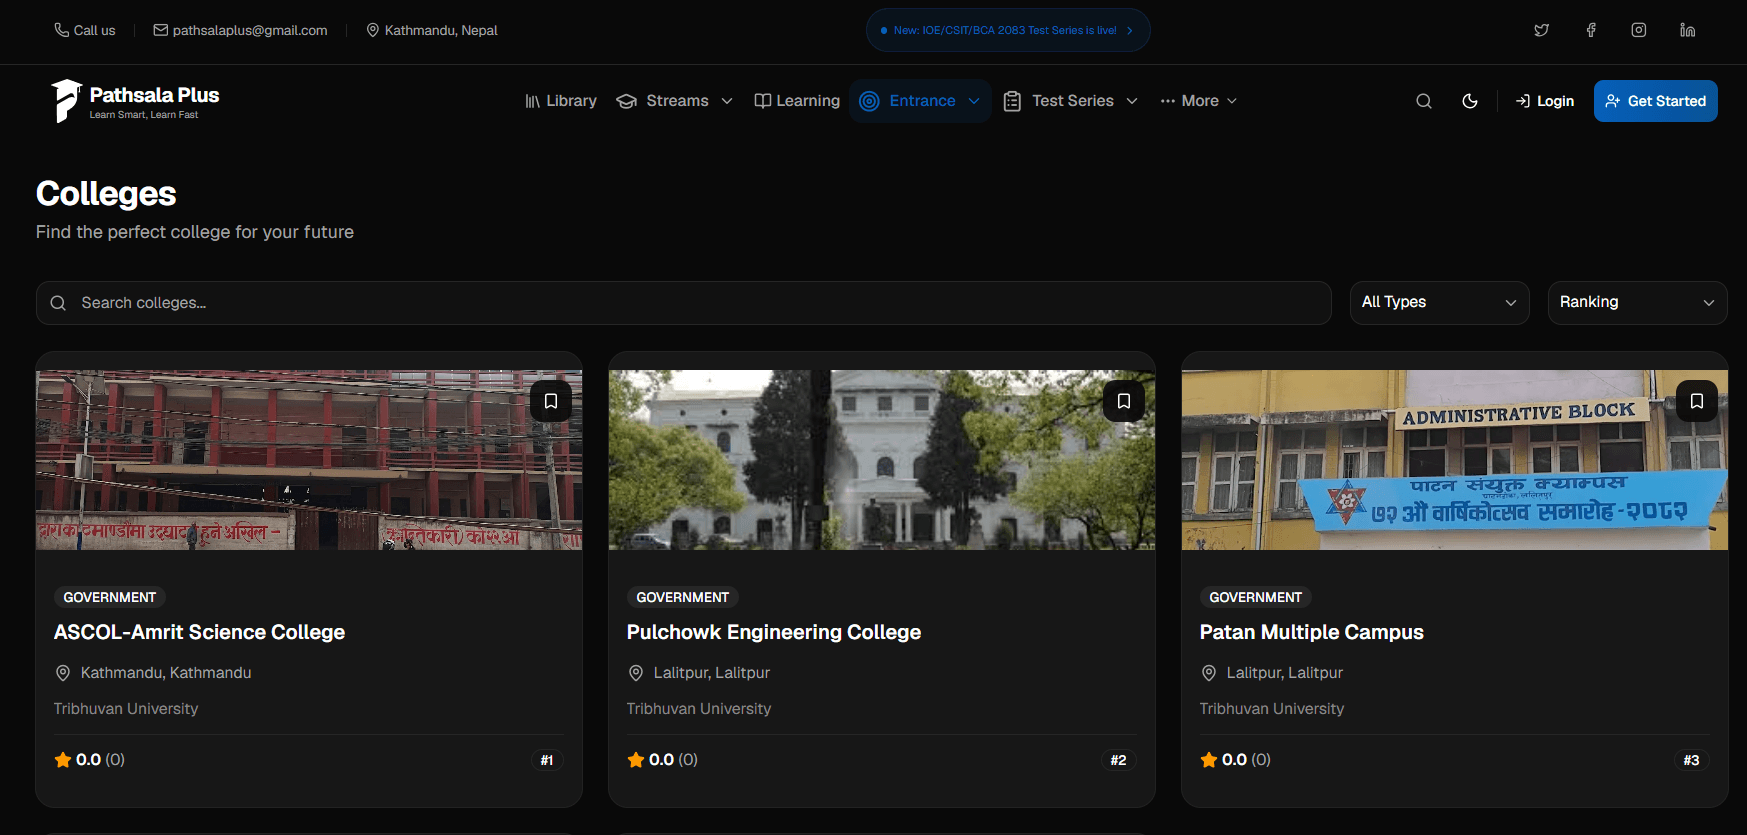Screen dimensions: 1747x835
Task: Open the IOE/CSIT/BCA Test Series announcement
Action: [x=1008, y=30]
